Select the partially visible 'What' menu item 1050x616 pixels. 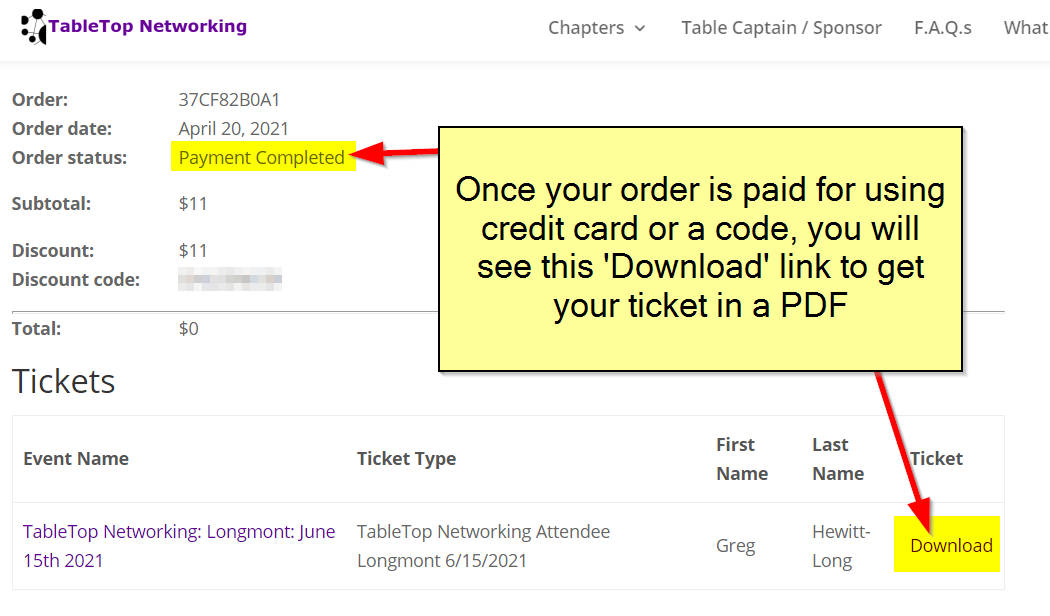[1025, 28]
